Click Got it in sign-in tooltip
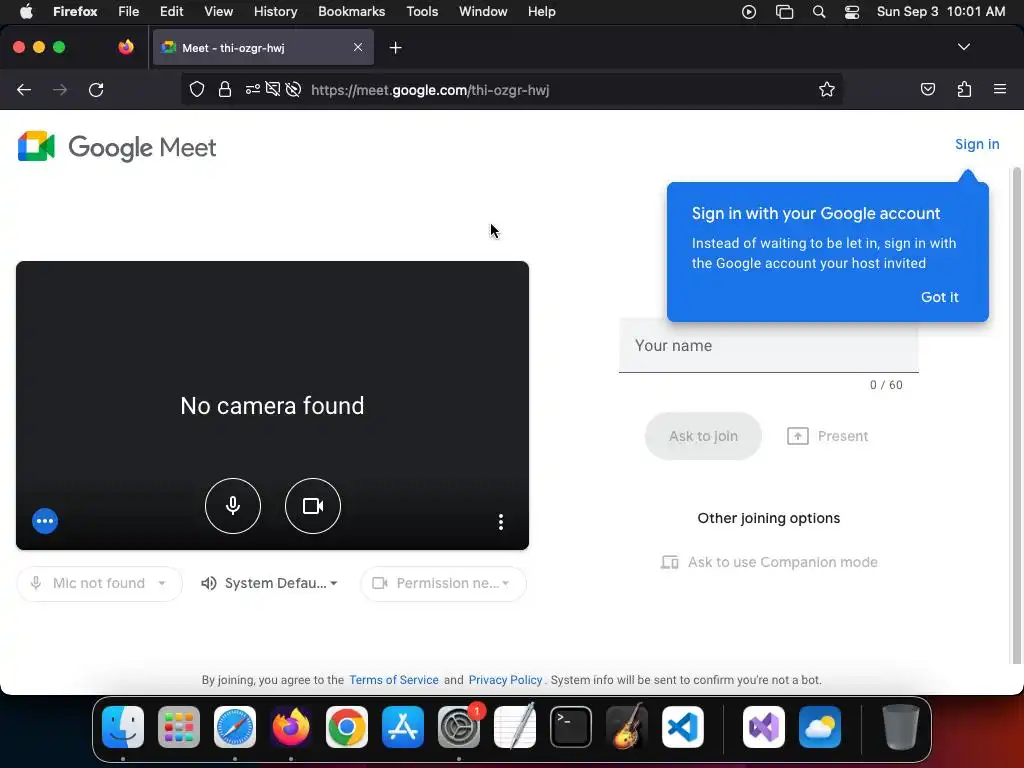Image resolution: width=1024 pixels, height=768 pixels. (939, 297)
